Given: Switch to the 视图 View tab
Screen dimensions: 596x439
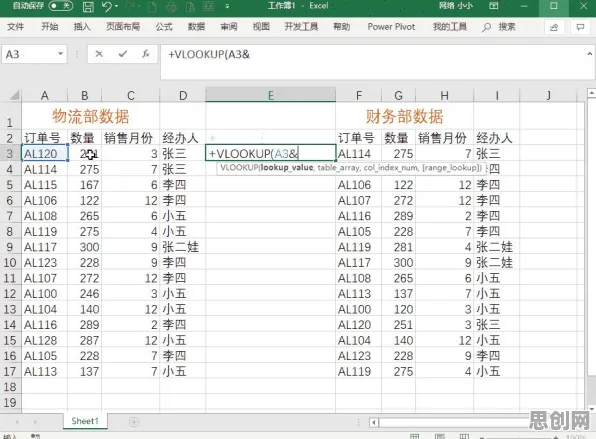Looking at the screenshot, I should click(261, 27).
